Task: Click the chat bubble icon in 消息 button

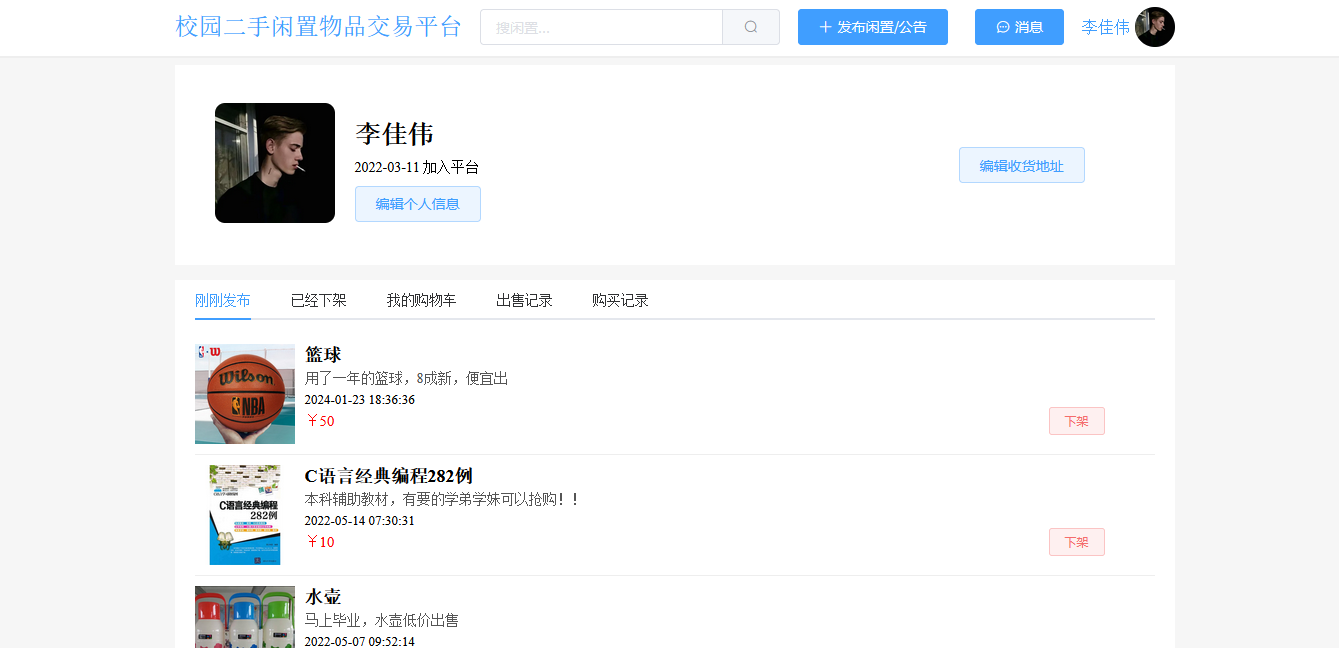Action: [x=1003, y=27]
